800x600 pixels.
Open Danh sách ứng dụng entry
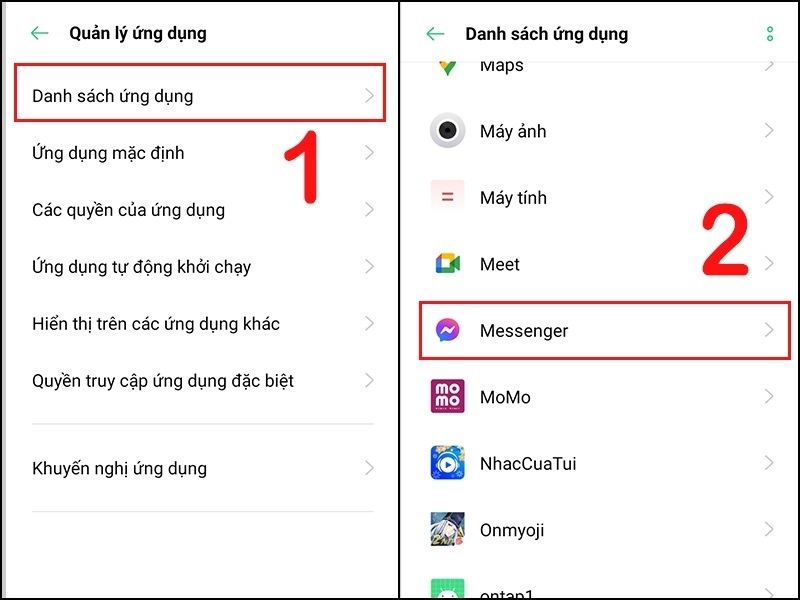200,93
